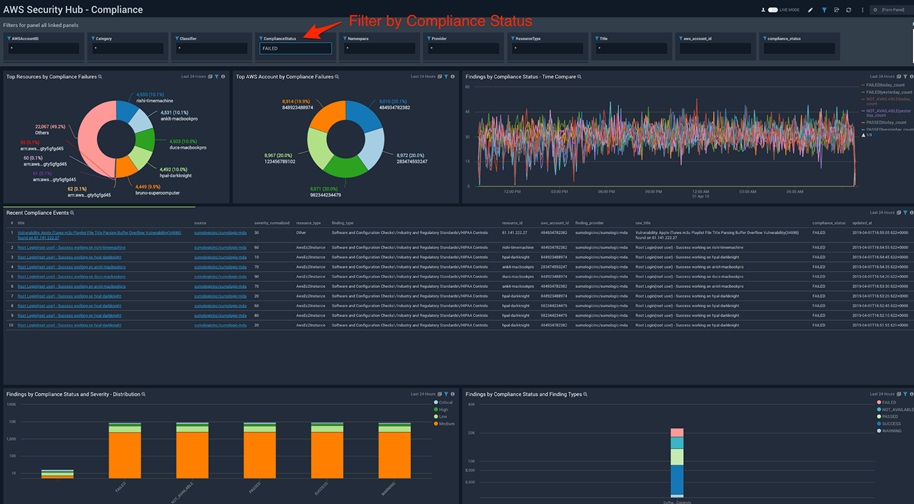This screenshot has width=914, height=504.
Task: Click the magnifier beside Findings by Compliance Status - Time Compare
Action: pyautogui.click(x=579, y=77)
